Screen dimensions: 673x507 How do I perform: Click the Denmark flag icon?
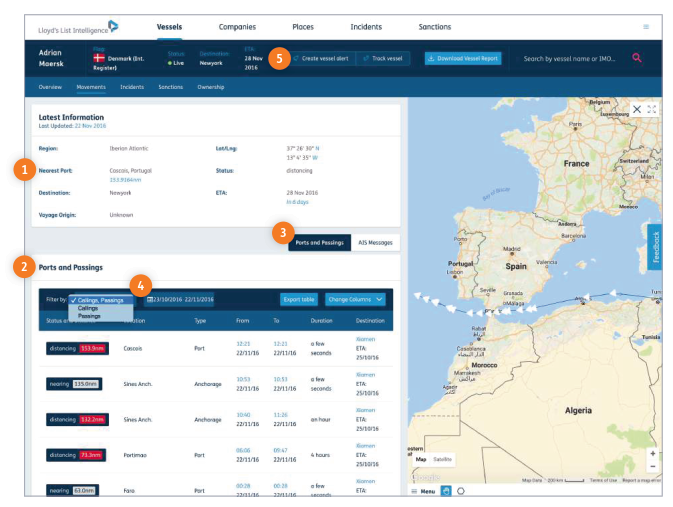click(99, 58)
